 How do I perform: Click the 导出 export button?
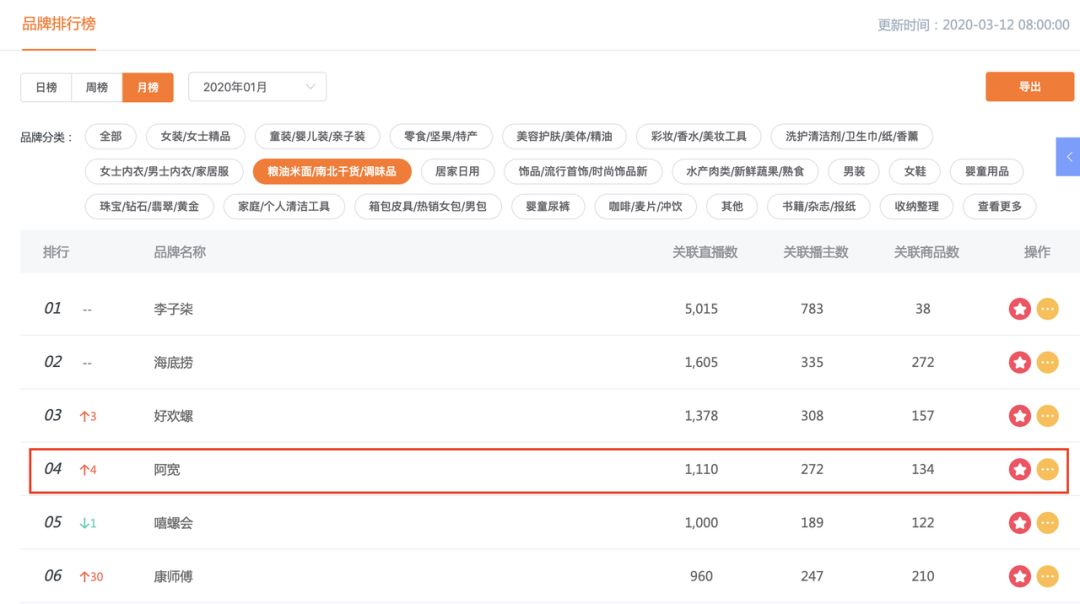[1029, 87]
